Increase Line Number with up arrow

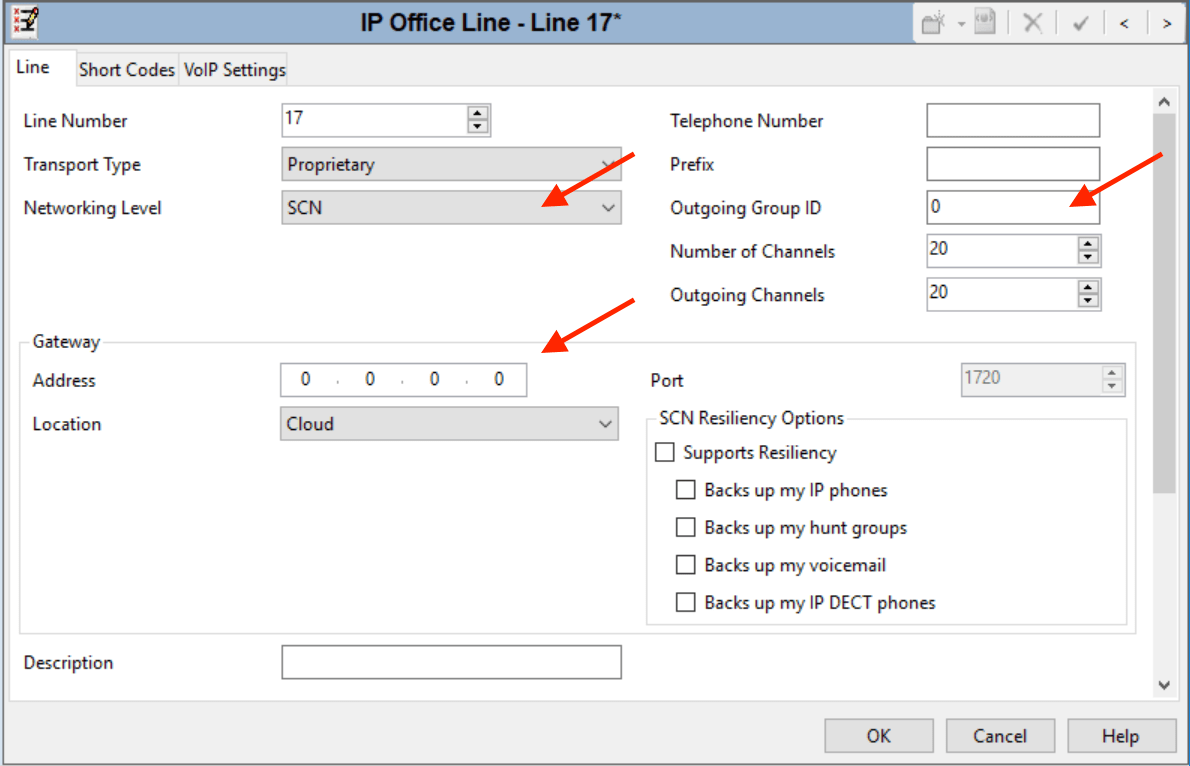[477, 113]
